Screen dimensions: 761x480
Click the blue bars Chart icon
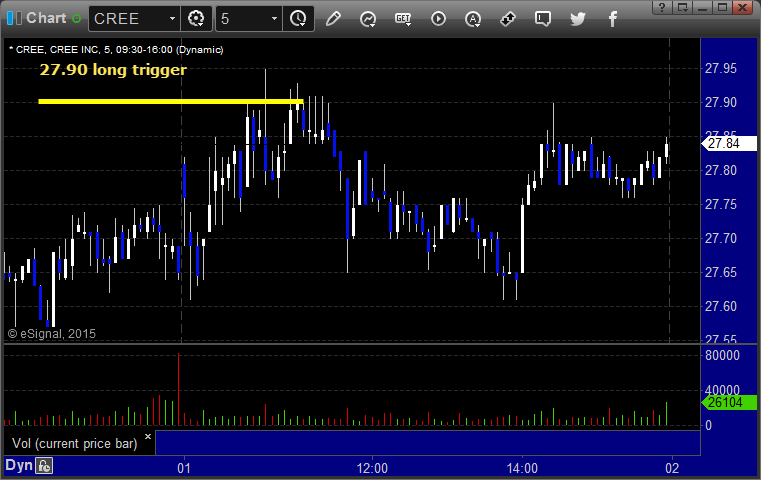coord(14,18)
